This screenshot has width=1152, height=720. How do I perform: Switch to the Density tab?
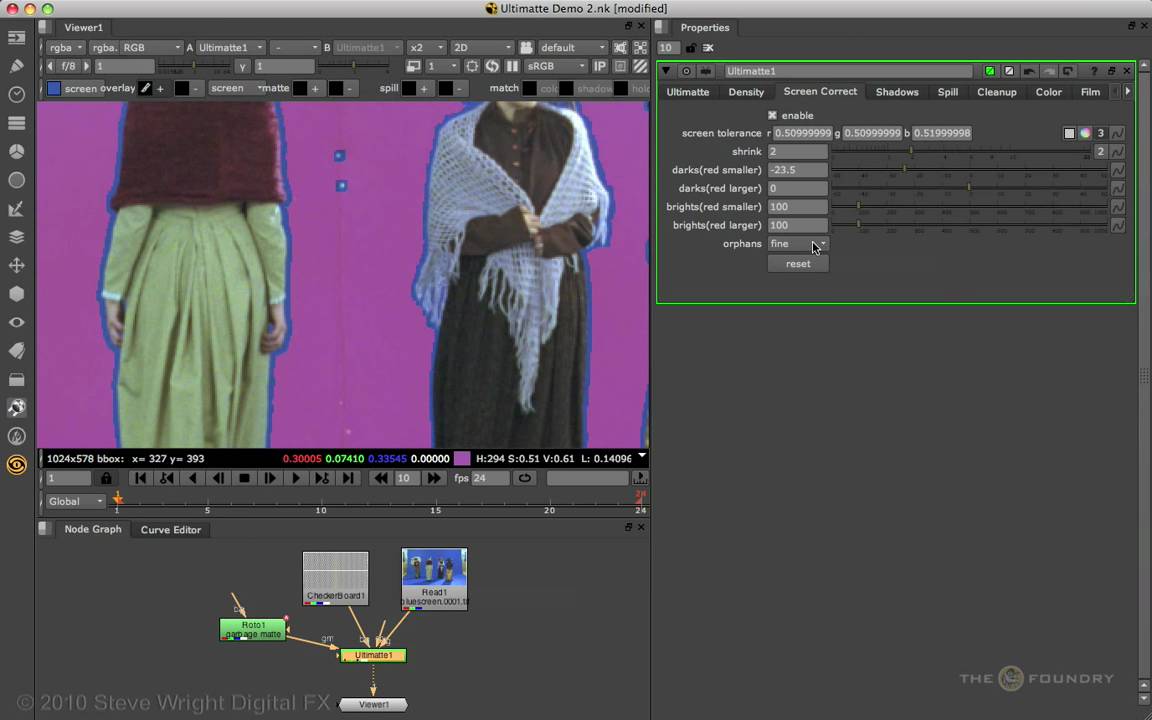[x=746, y=92]
